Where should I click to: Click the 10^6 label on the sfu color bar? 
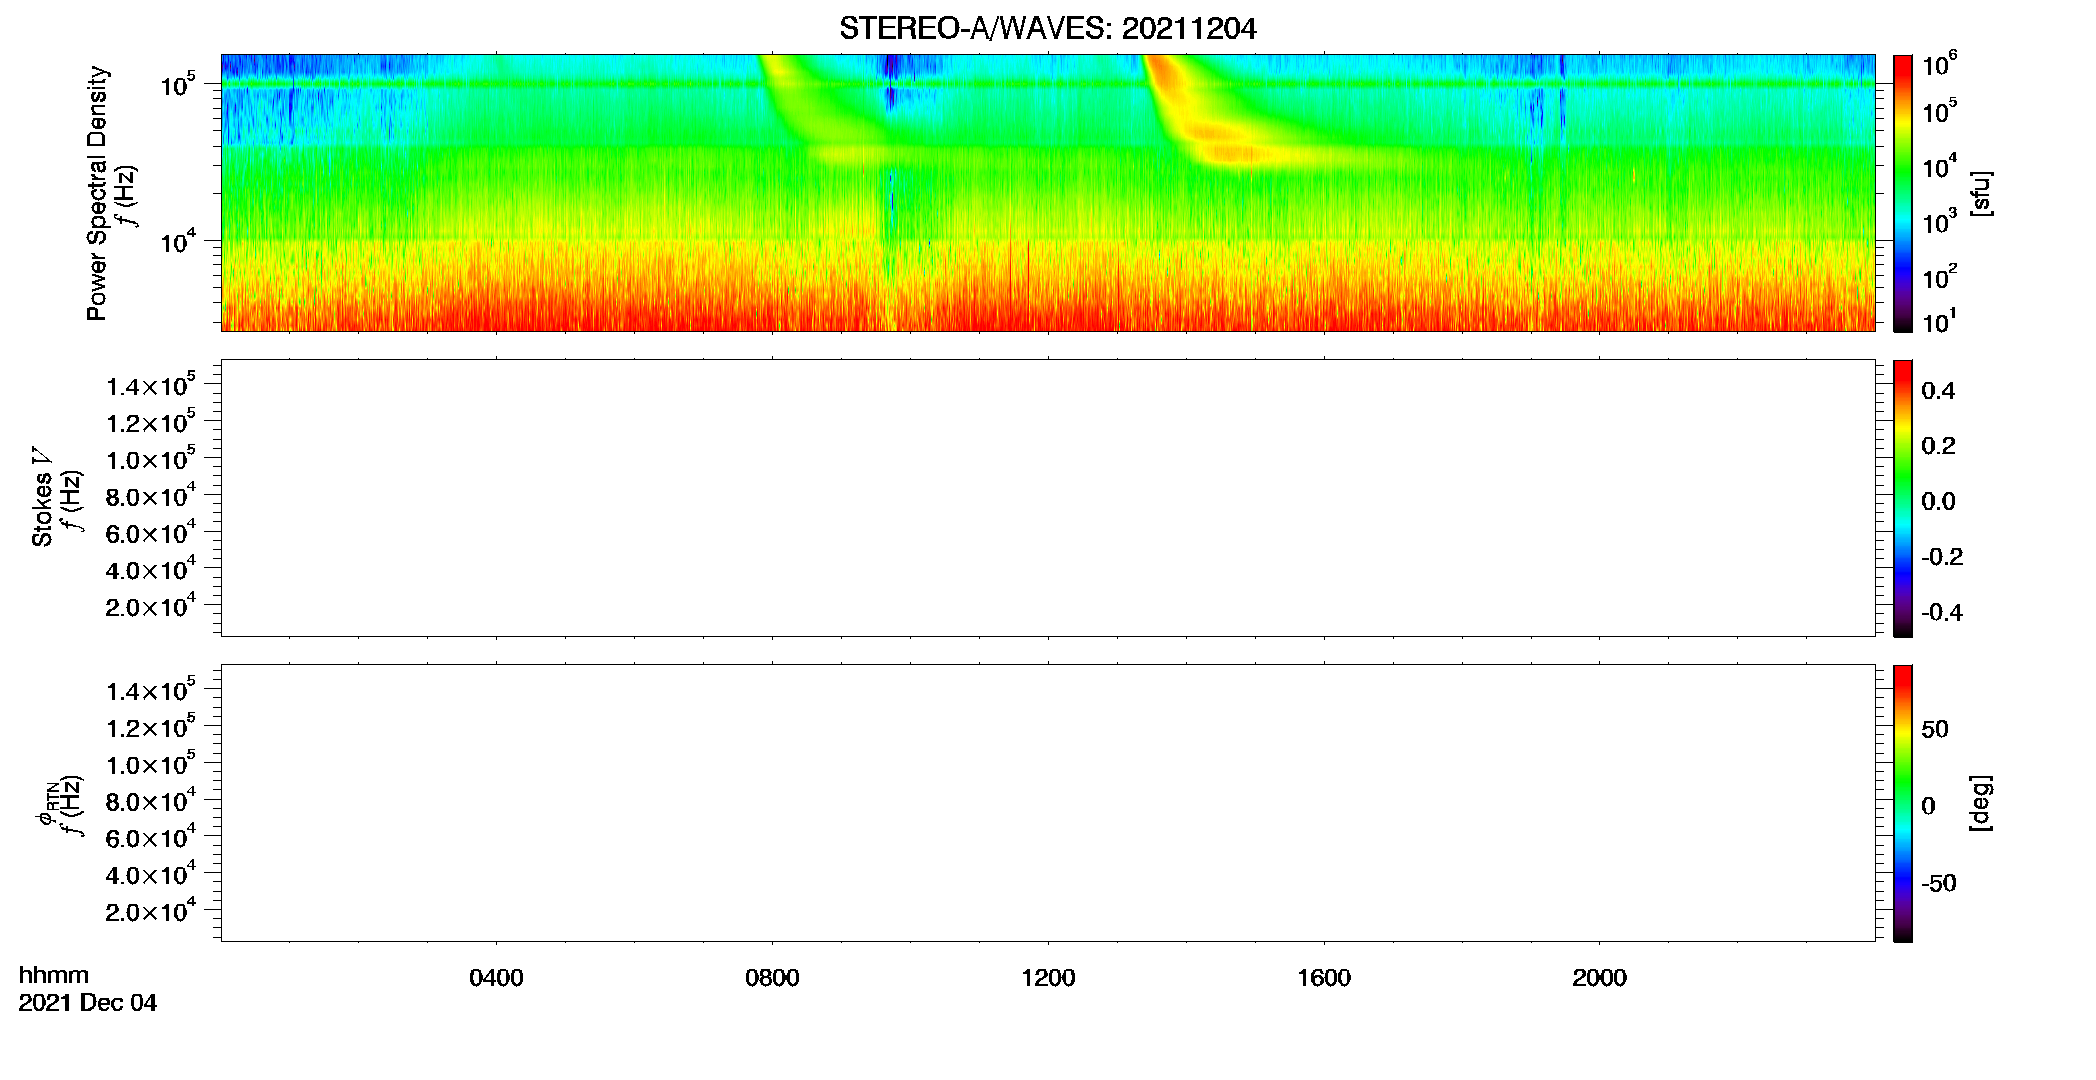[x=1939, y=64]
